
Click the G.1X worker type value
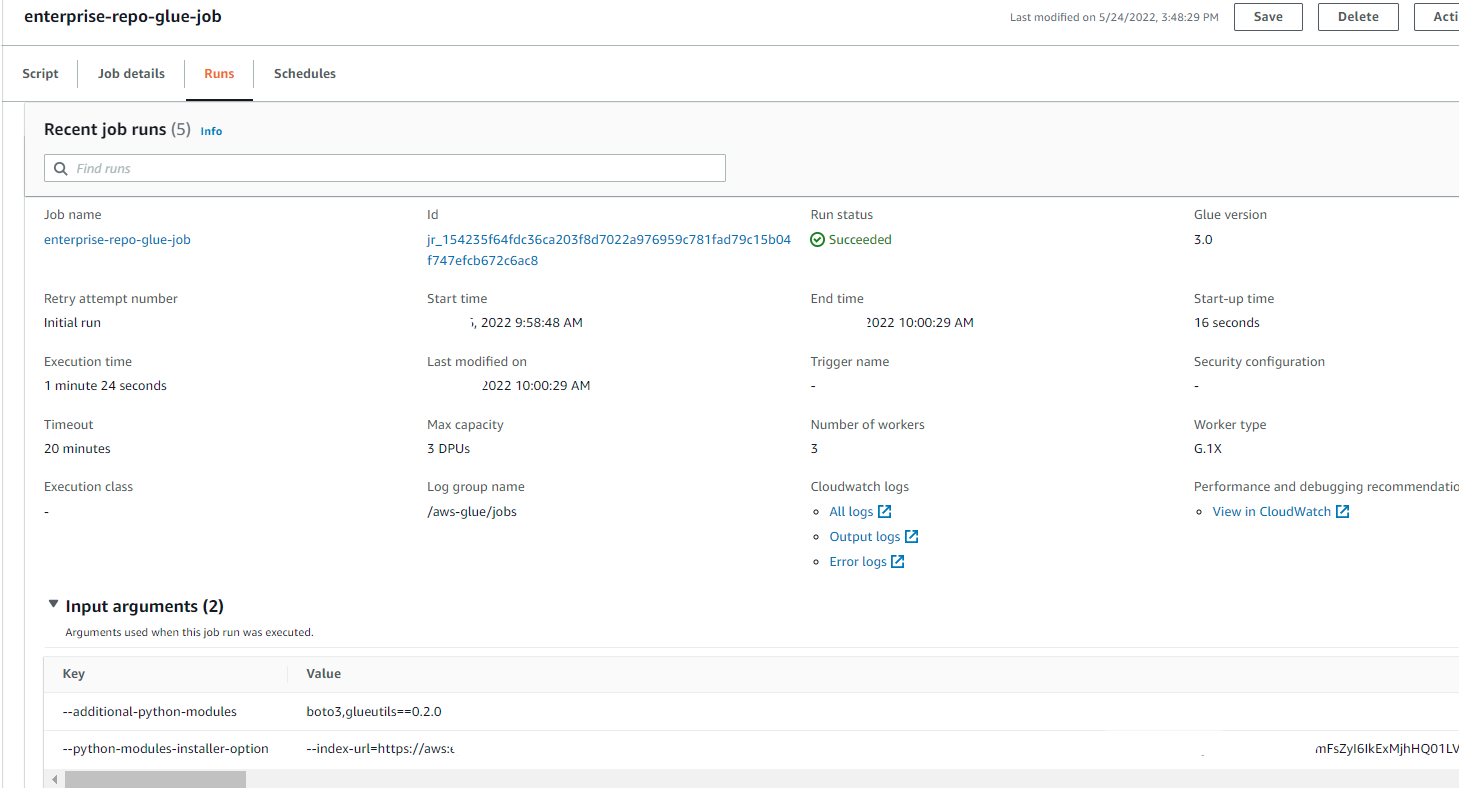1208,449
